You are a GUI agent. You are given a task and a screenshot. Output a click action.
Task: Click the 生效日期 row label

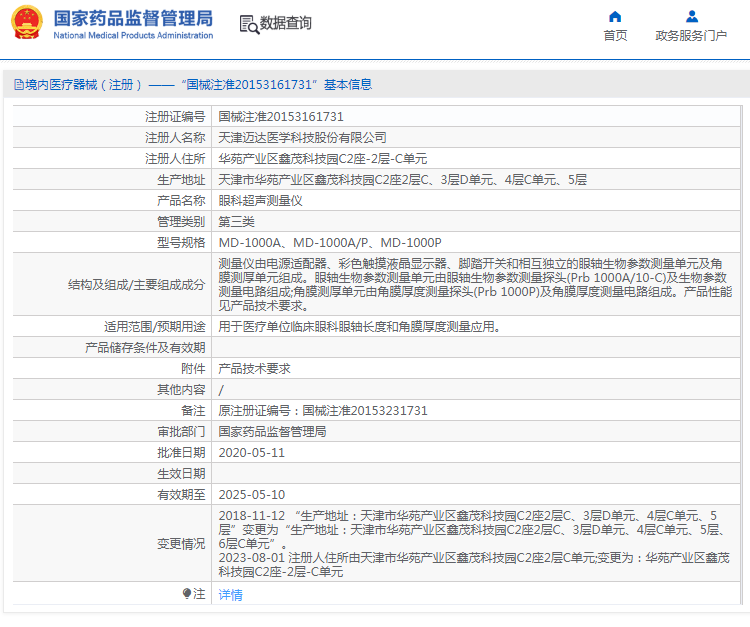point(181,474)
